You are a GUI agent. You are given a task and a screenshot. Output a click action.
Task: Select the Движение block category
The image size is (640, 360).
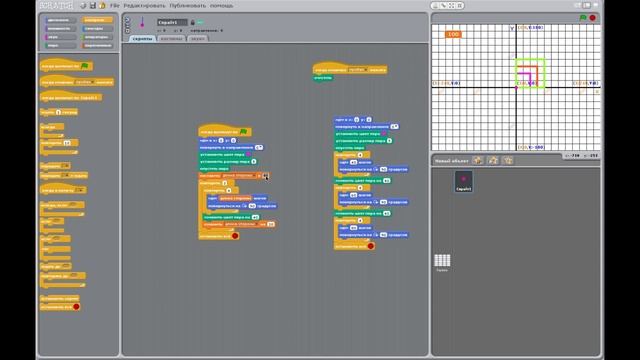60,20
